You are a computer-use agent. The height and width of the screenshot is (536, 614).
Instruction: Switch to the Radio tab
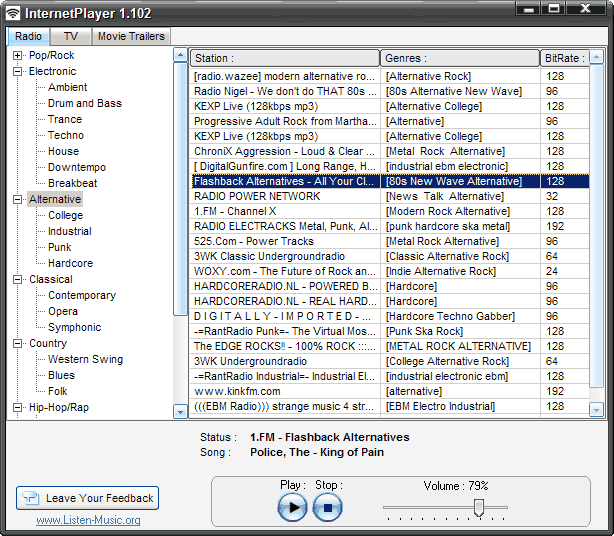click(28, 36)
